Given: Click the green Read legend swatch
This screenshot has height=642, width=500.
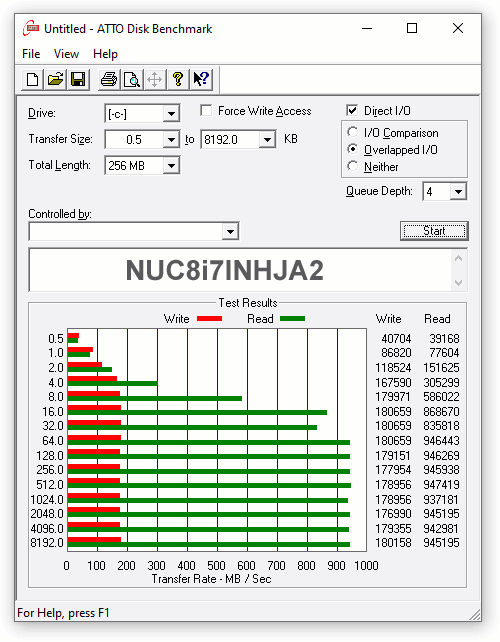Looking at the screenshot, I should [292, 319].
